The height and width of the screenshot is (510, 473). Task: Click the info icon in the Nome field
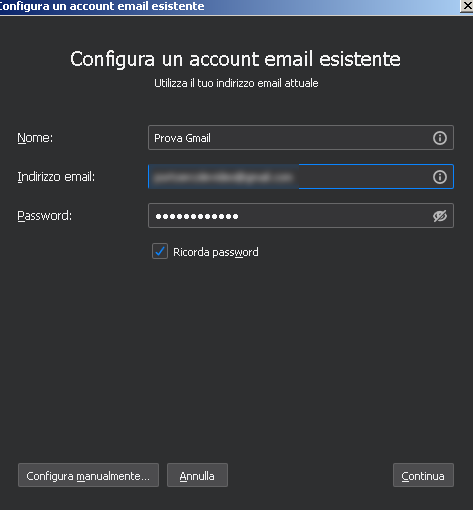tap(440, 138)
